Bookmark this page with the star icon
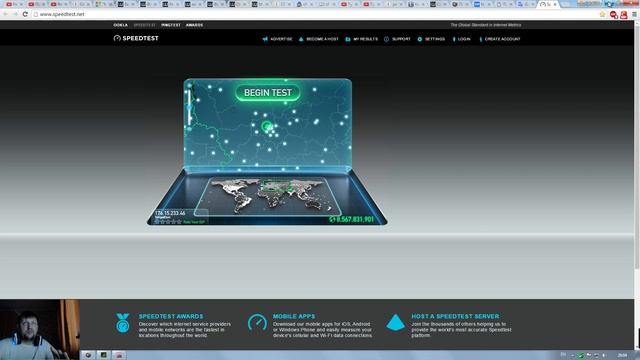Screen dimensions: 640x360 pos(602,14)
